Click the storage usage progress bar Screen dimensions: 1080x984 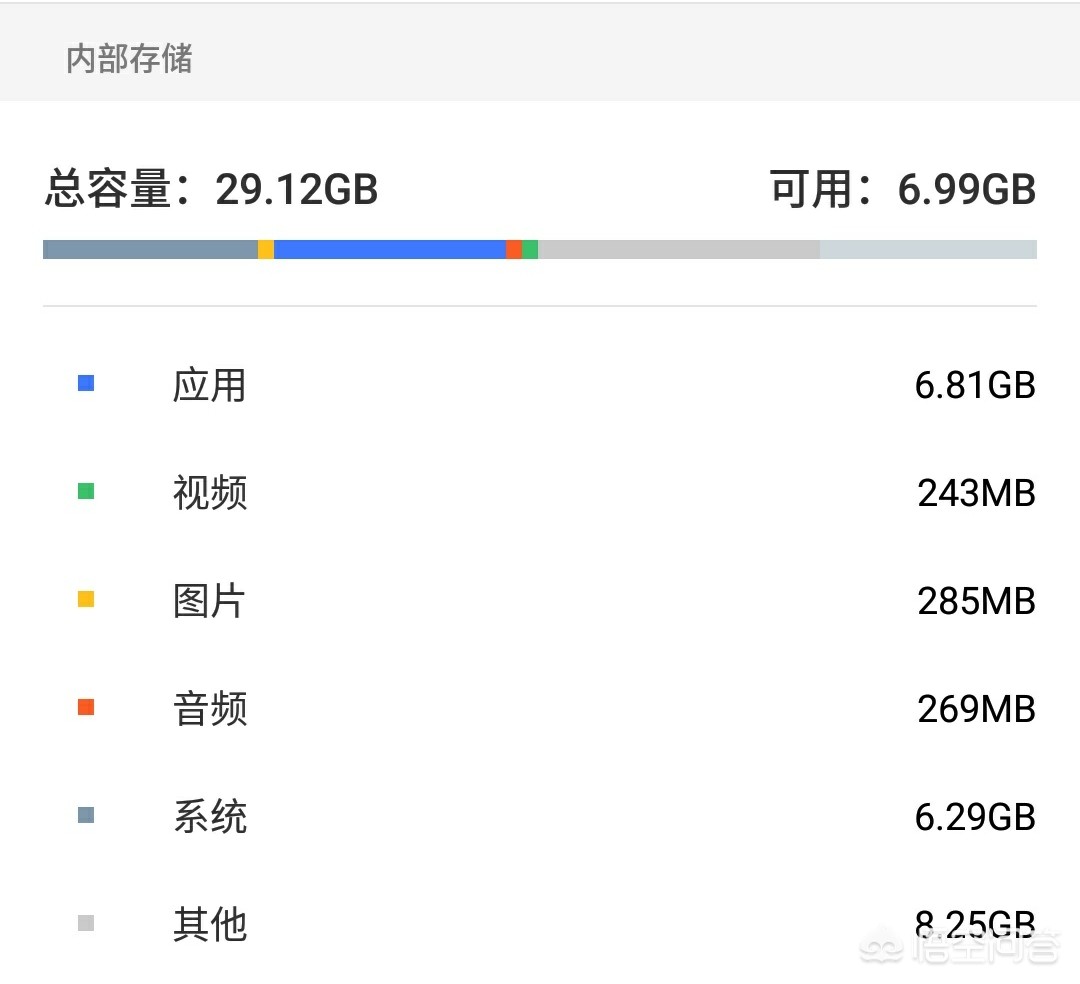click(540, 248)
